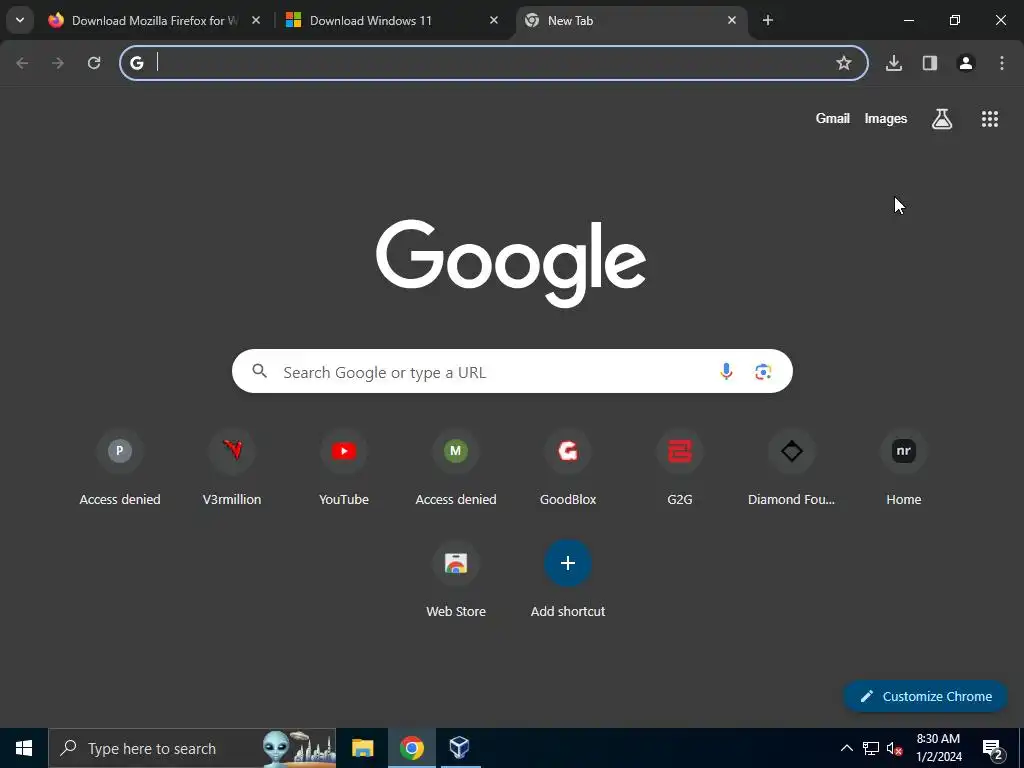Open the YouTube shortcut

344,469
